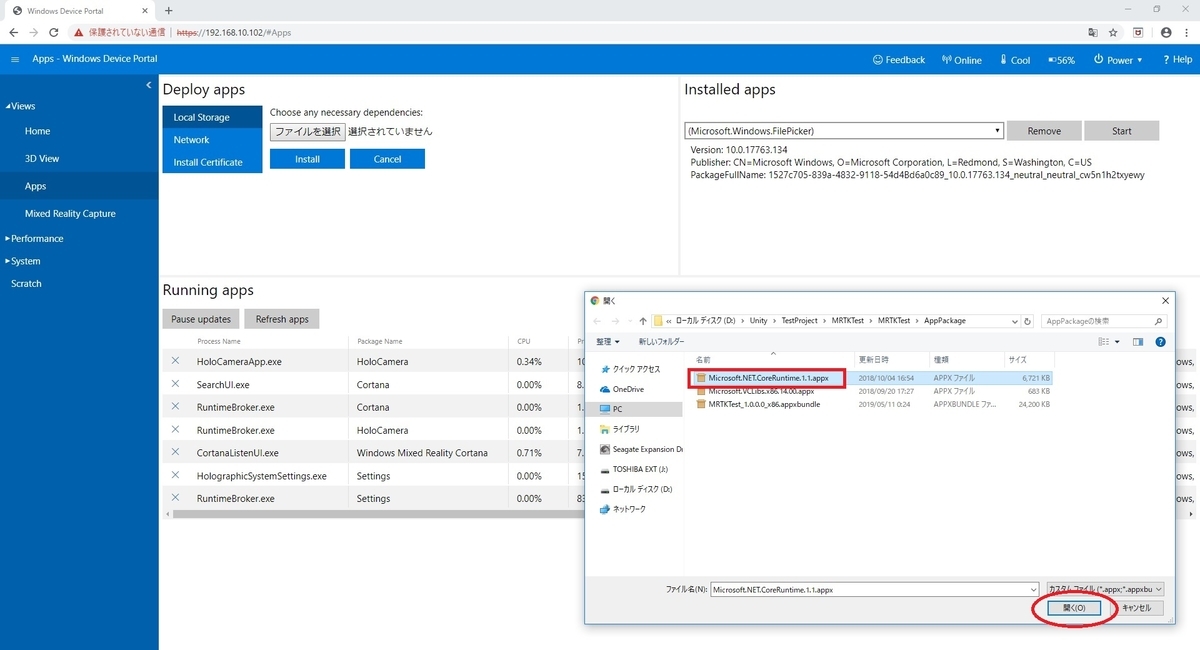Screen dimensions: 1200x650
Task: Click Start for the installed app
Action: click(1121, 131)
